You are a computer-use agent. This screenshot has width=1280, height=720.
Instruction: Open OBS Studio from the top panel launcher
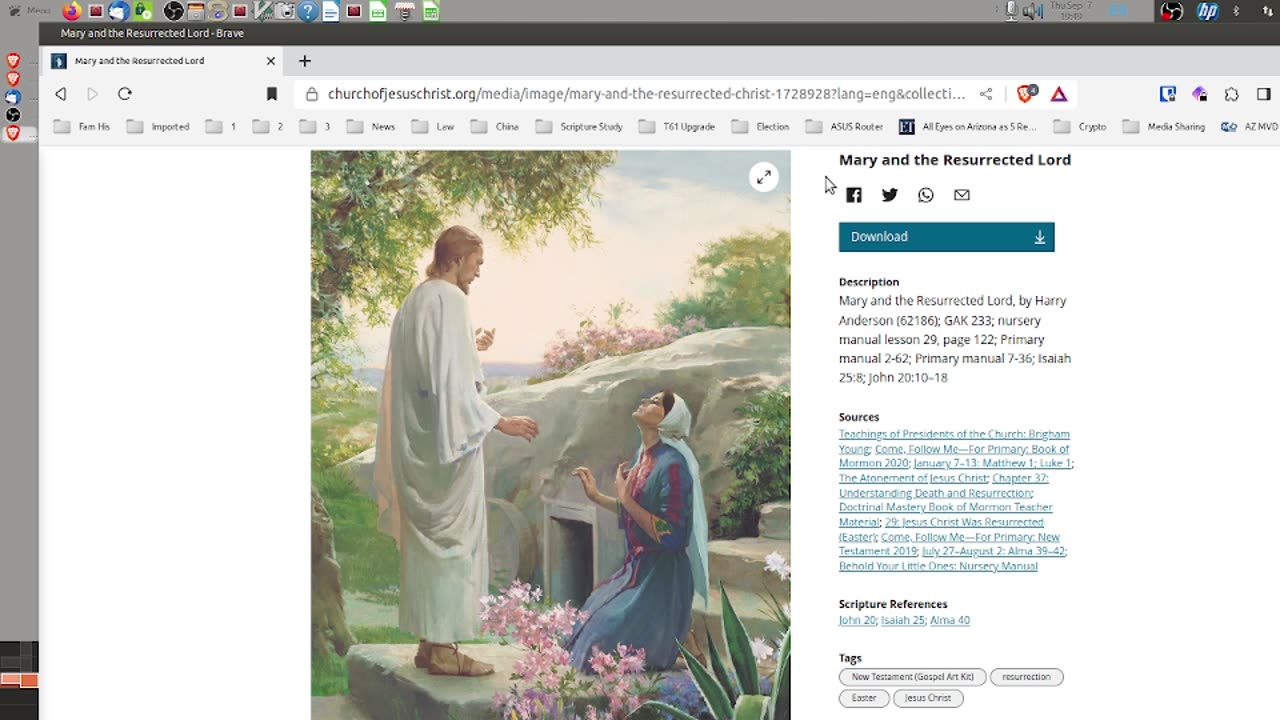pyautogui.click(x=173, y=11)
